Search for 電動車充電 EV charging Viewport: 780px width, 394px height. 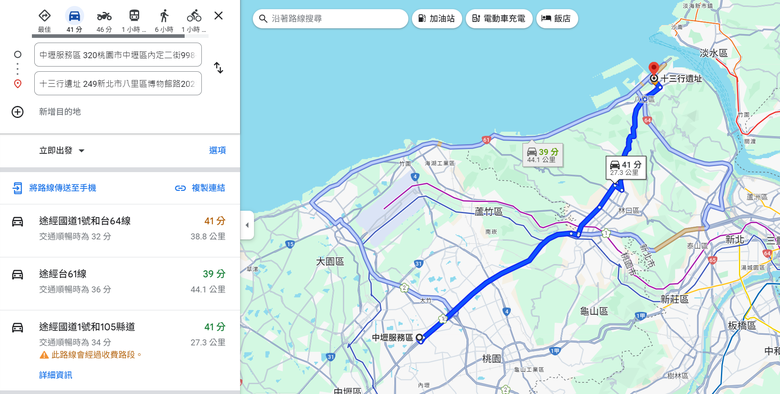499,18
